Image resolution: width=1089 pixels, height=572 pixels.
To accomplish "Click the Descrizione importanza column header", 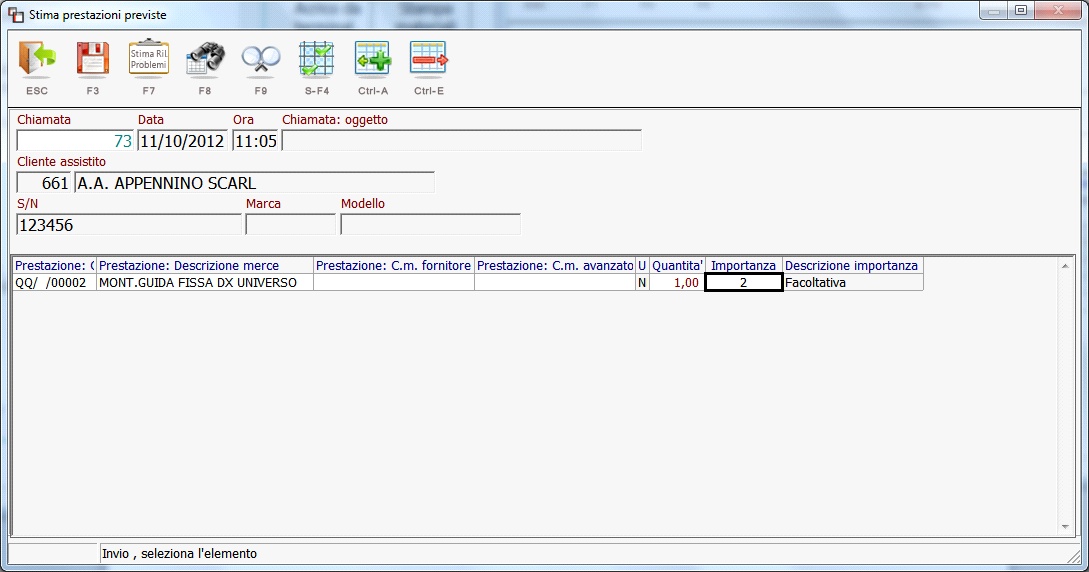I will point(853,266).
